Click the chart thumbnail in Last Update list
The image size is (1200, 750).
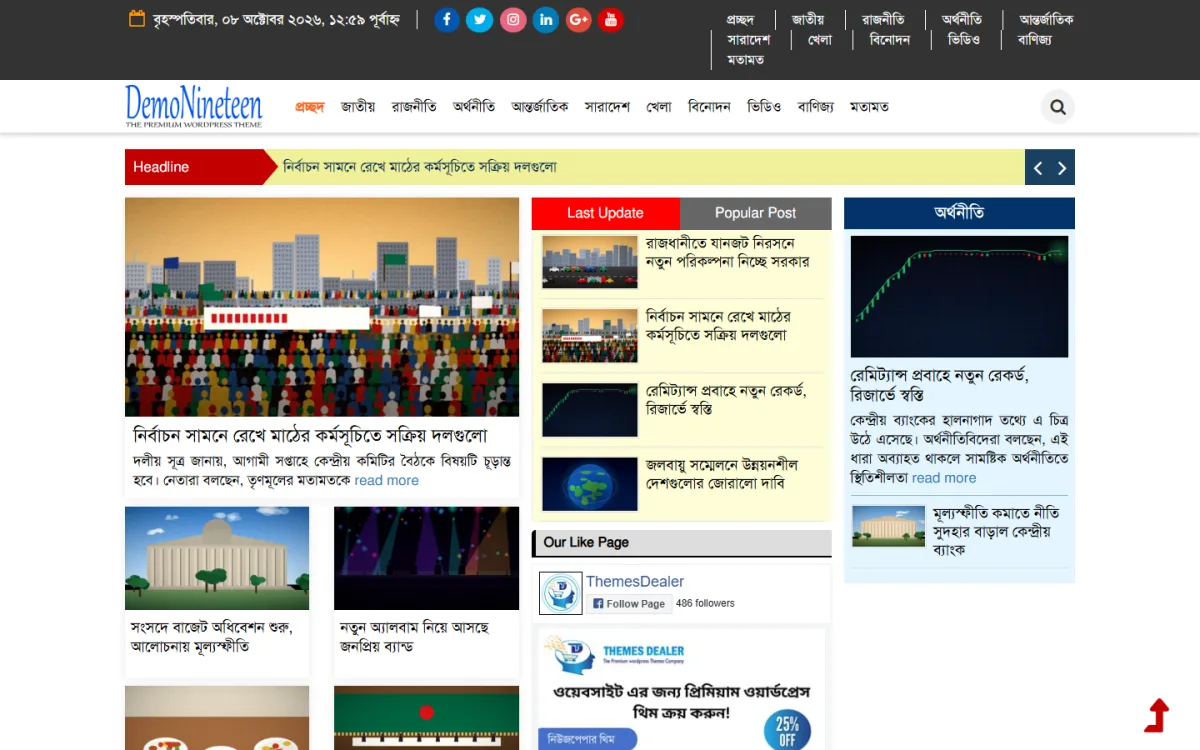(590, 410)
